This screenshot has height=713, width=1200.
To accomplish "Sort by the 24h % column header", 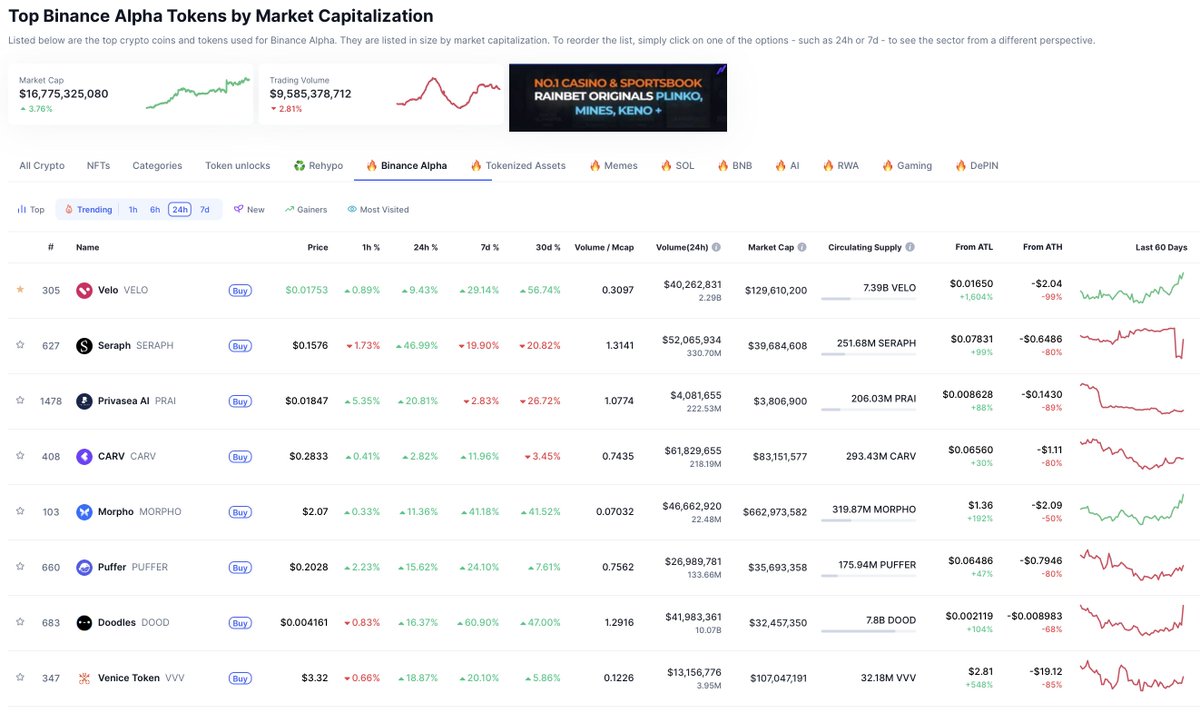I will 426,247.
